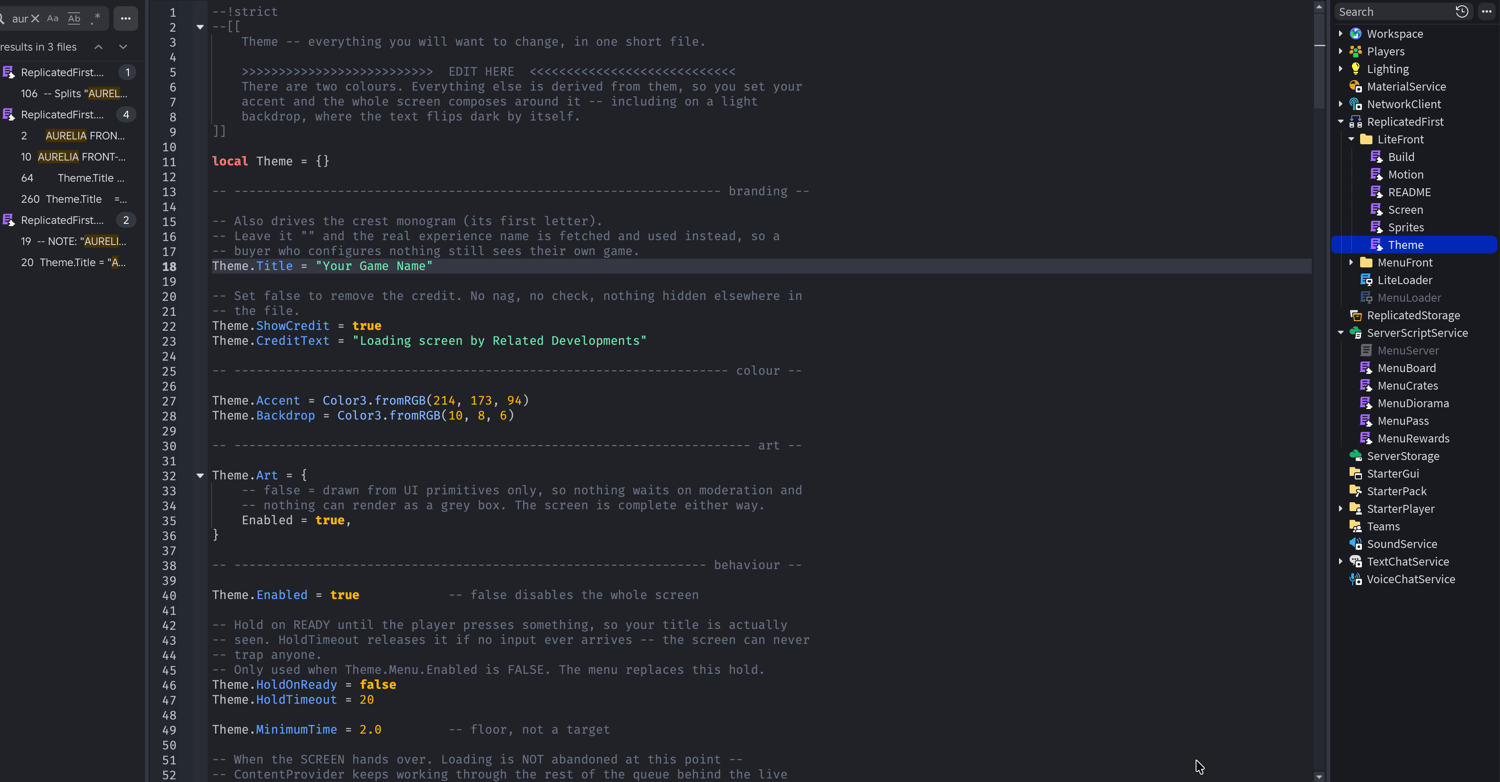The height and width of the screenshot is (782, 1500).
Task: Open Explorer search history icon
Action: (x=1462, y=12)
